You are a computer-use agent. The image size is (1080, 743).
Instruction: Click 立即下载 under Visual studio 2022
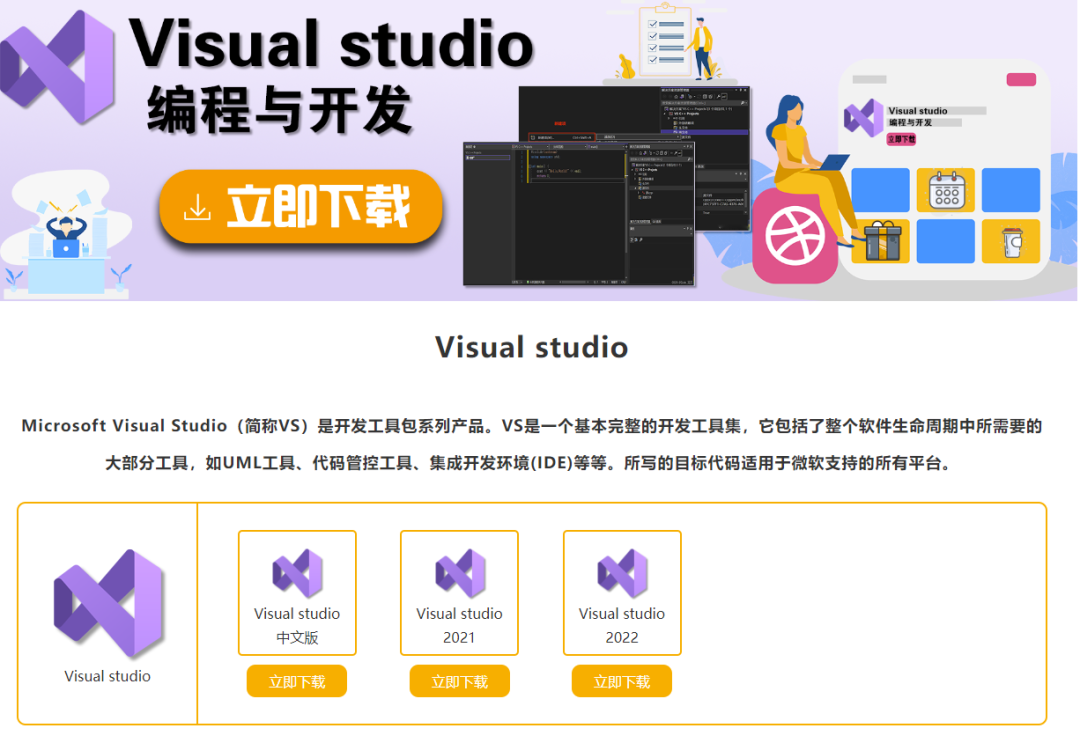(x=621, y=681)
